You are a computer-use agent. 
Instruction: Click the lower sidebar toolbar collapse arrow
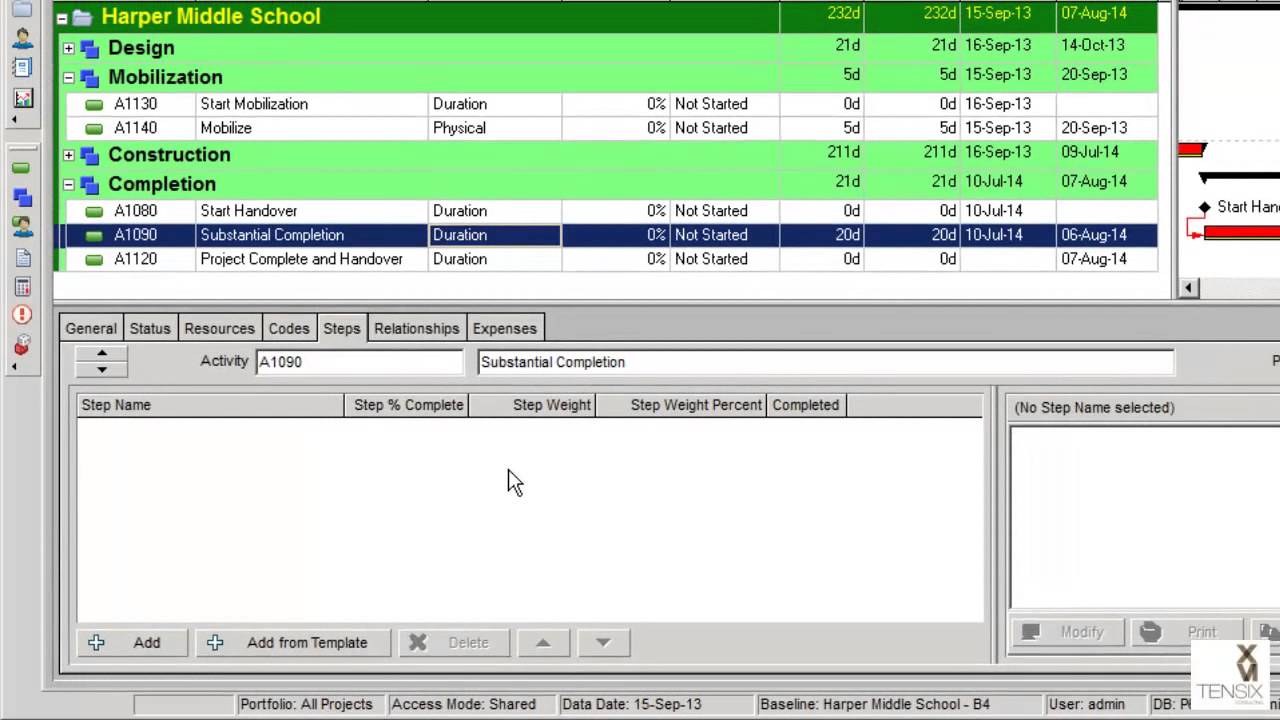pos(14,367)
